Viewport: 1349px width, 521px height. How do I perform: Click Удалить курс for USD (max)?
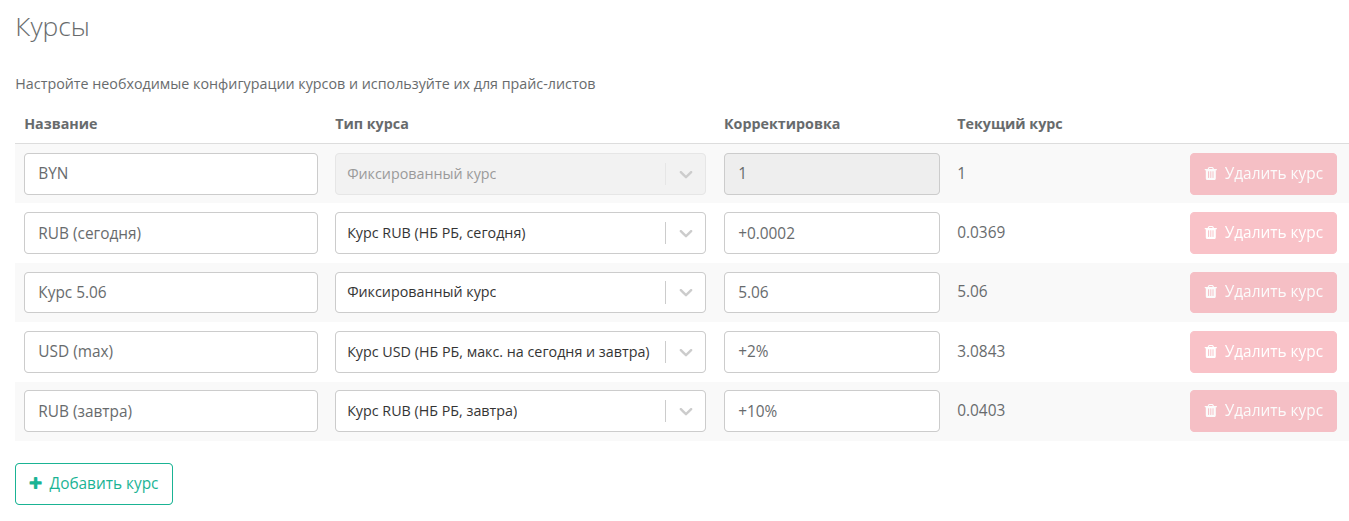pos(1263,352)
